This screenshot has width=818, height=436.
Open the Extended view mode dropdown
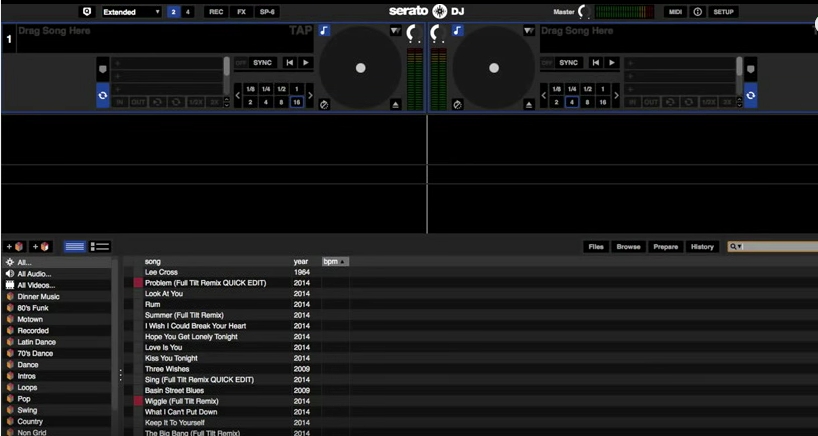[130, 12]
